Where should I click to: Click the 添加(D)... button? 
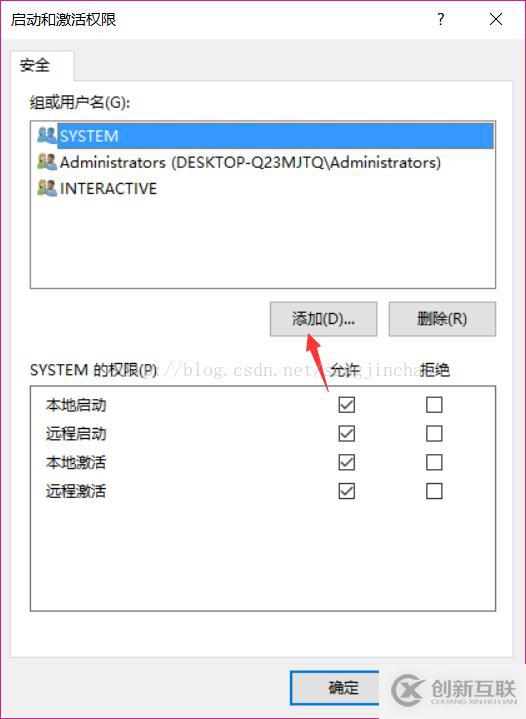pos(323,319)
